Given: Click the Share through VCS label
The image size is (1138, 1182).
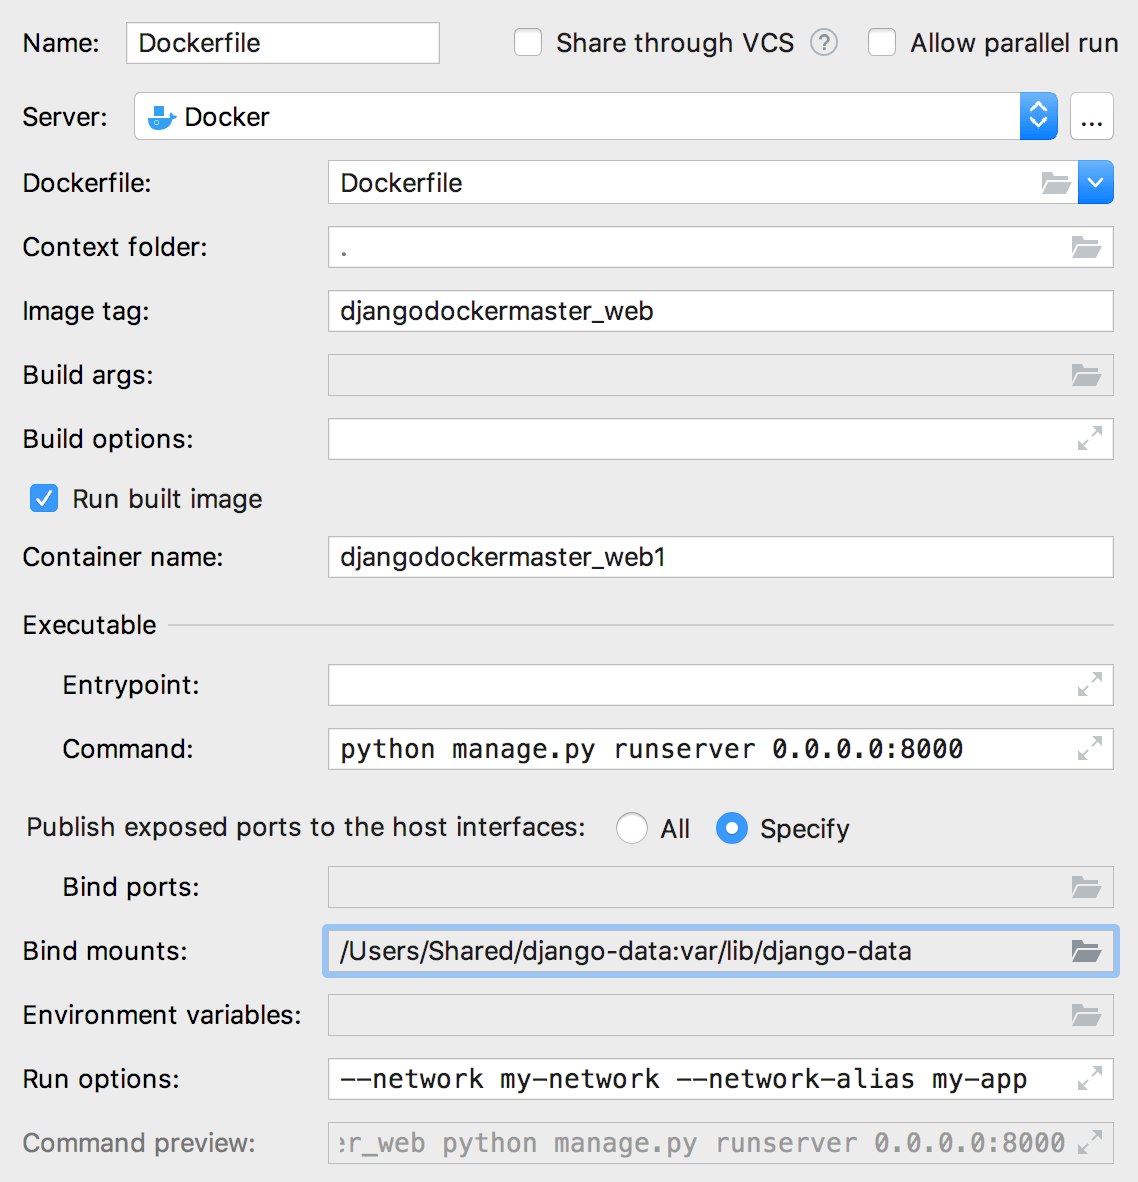Looking at the screenshot, I should pyautogui.click(x=675, y=43).
